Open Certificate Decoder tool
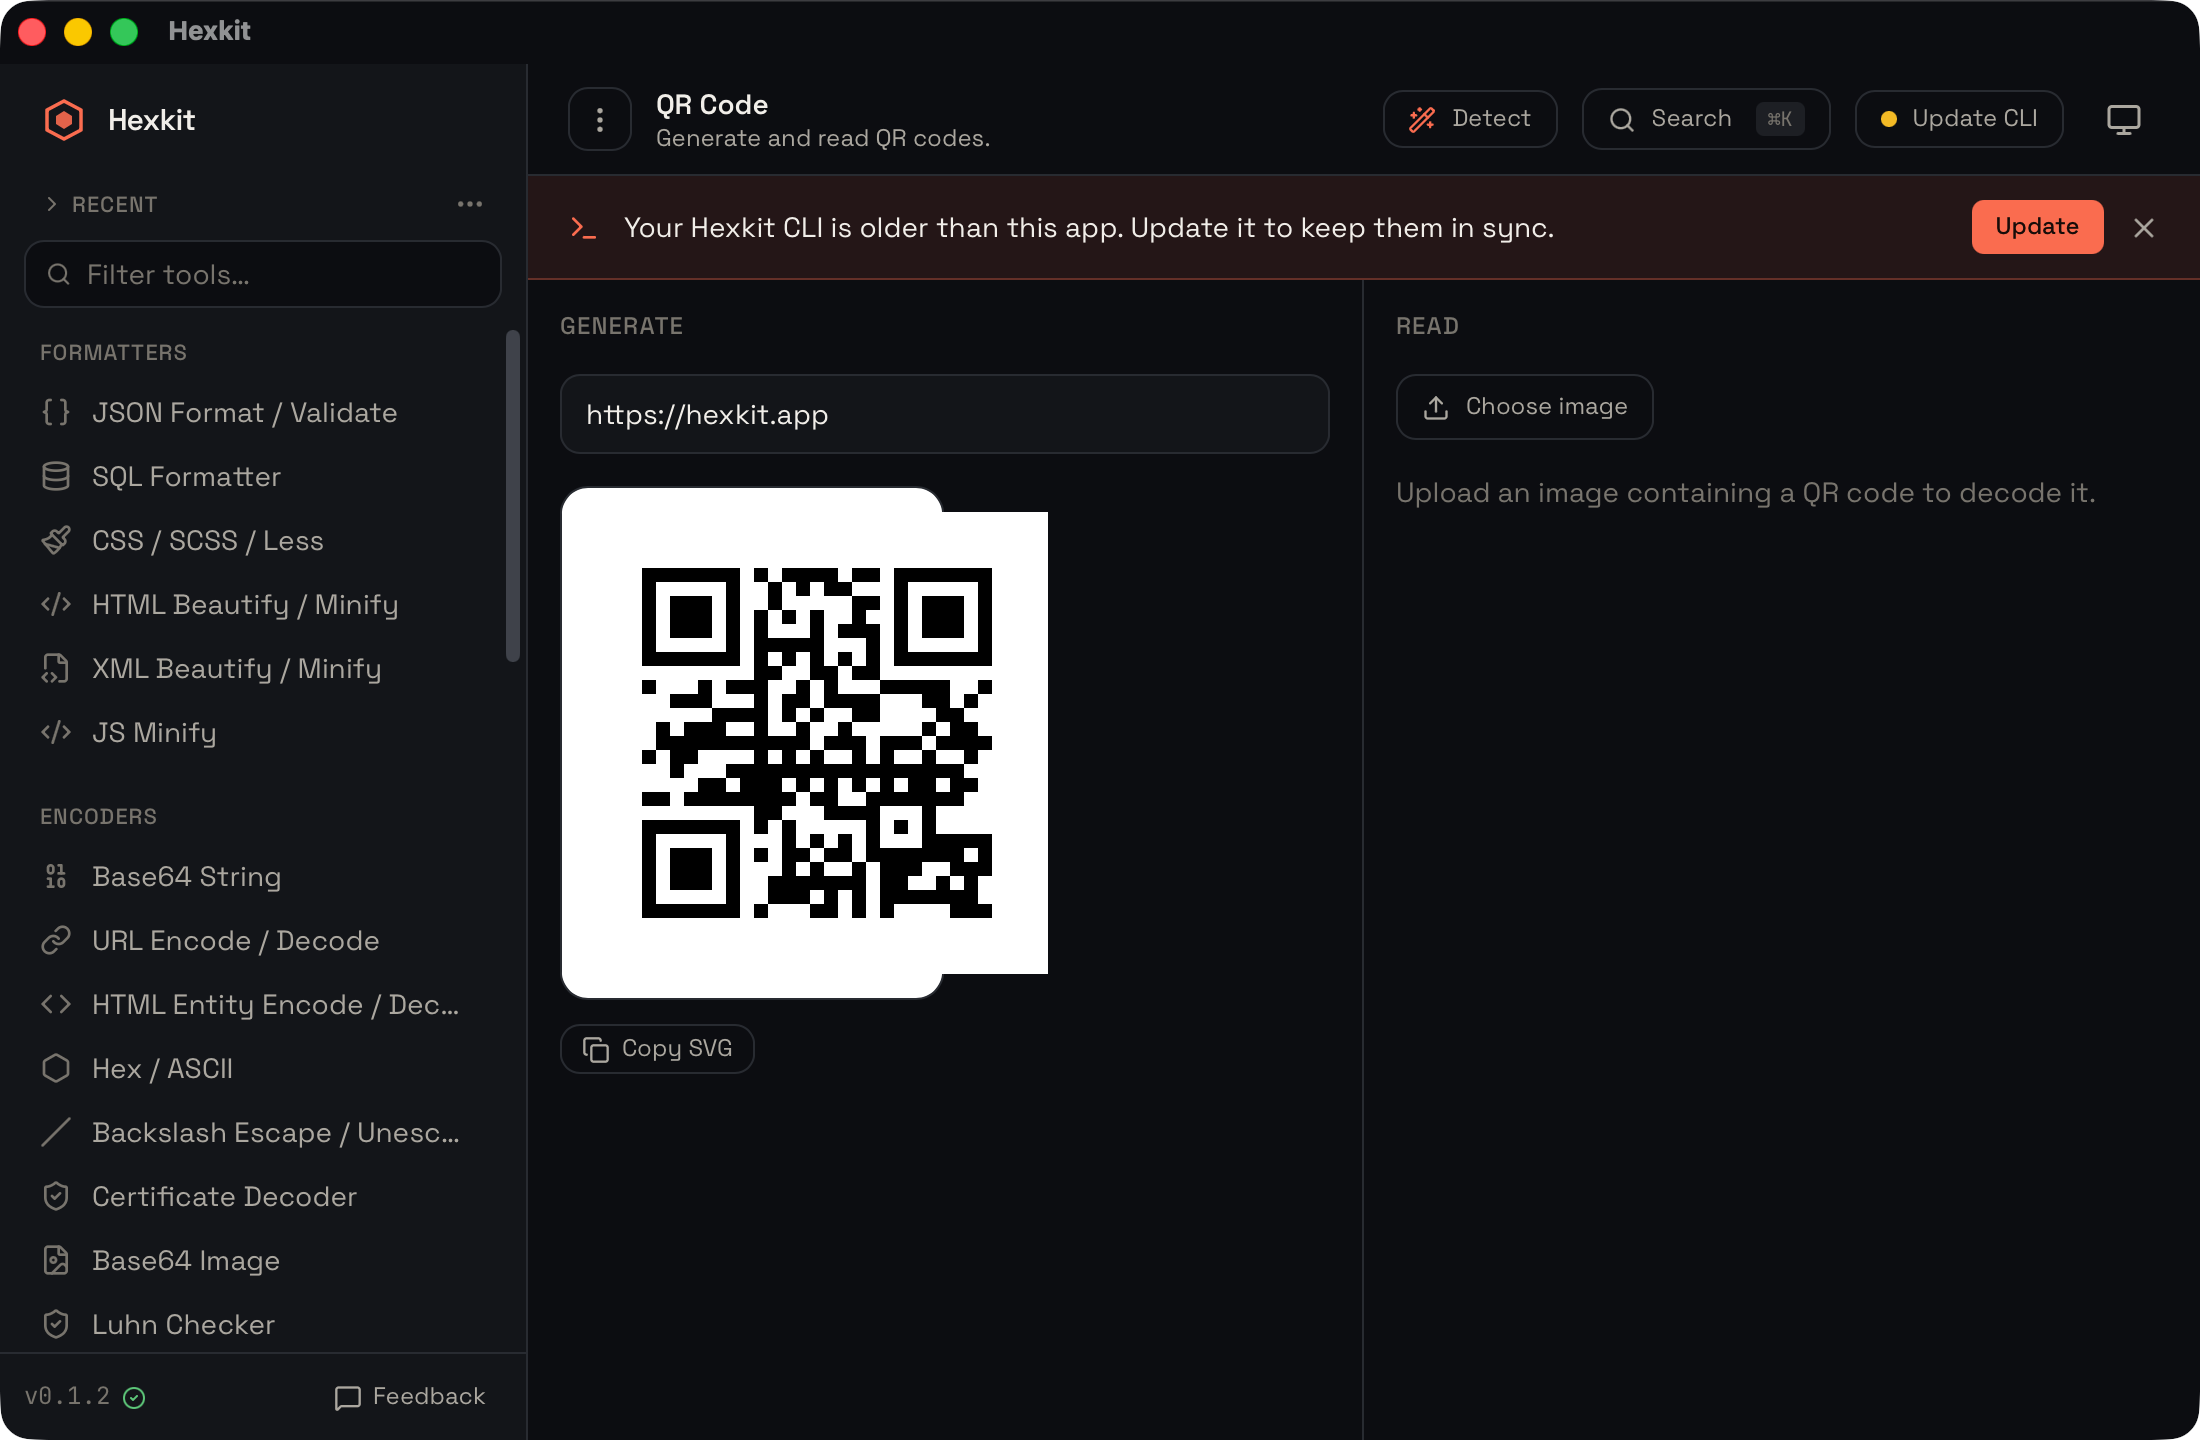The image size is (2200, 1440). tap(262, 1196)
